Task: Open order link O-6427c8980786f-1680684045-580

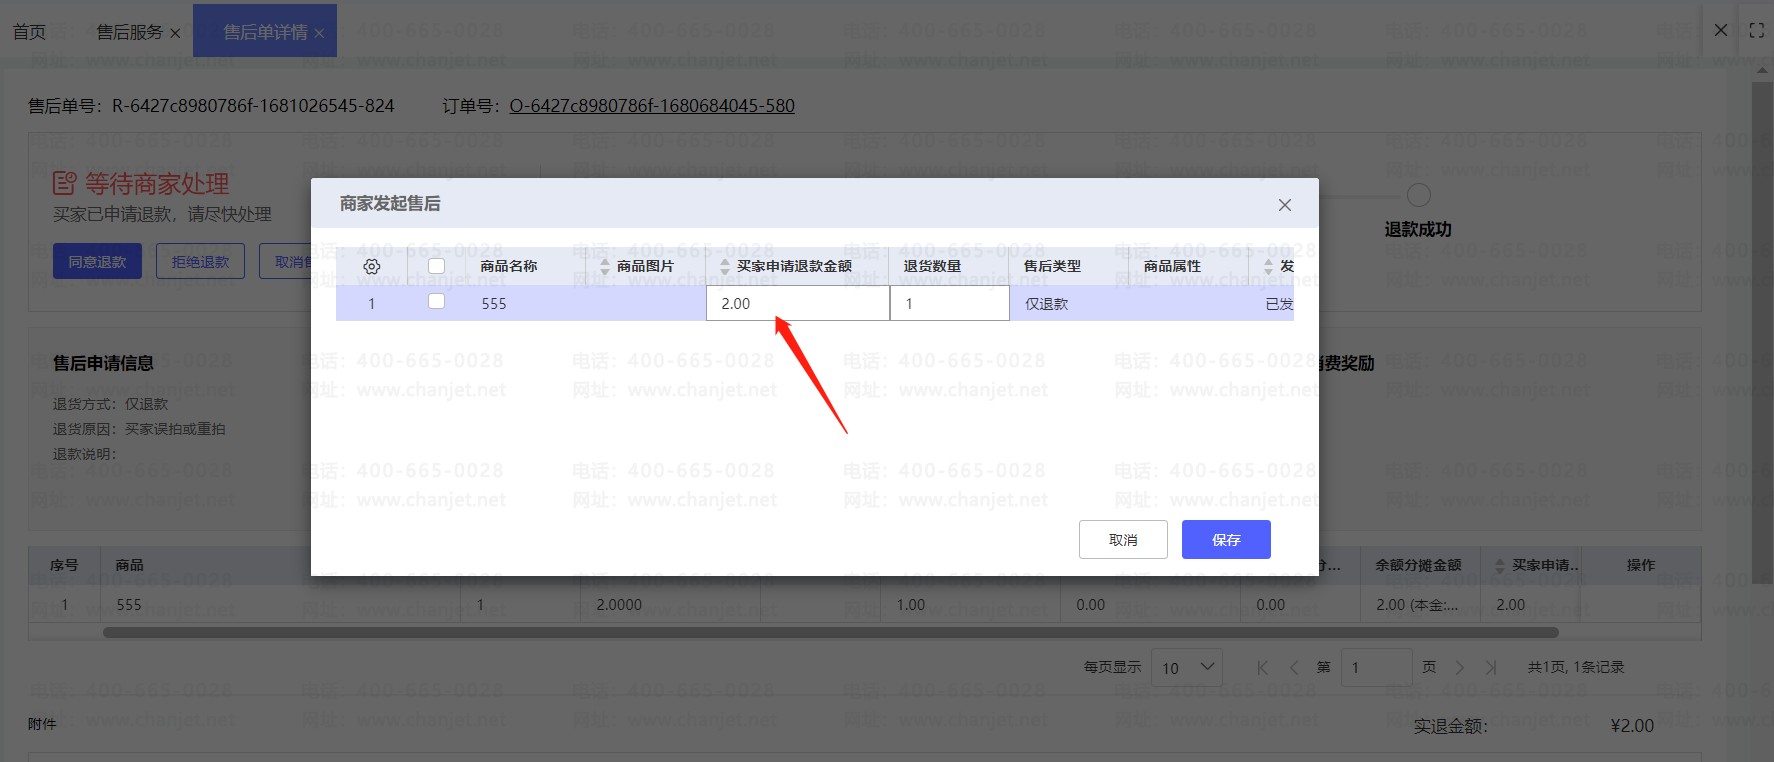Action: coord(652,106)
